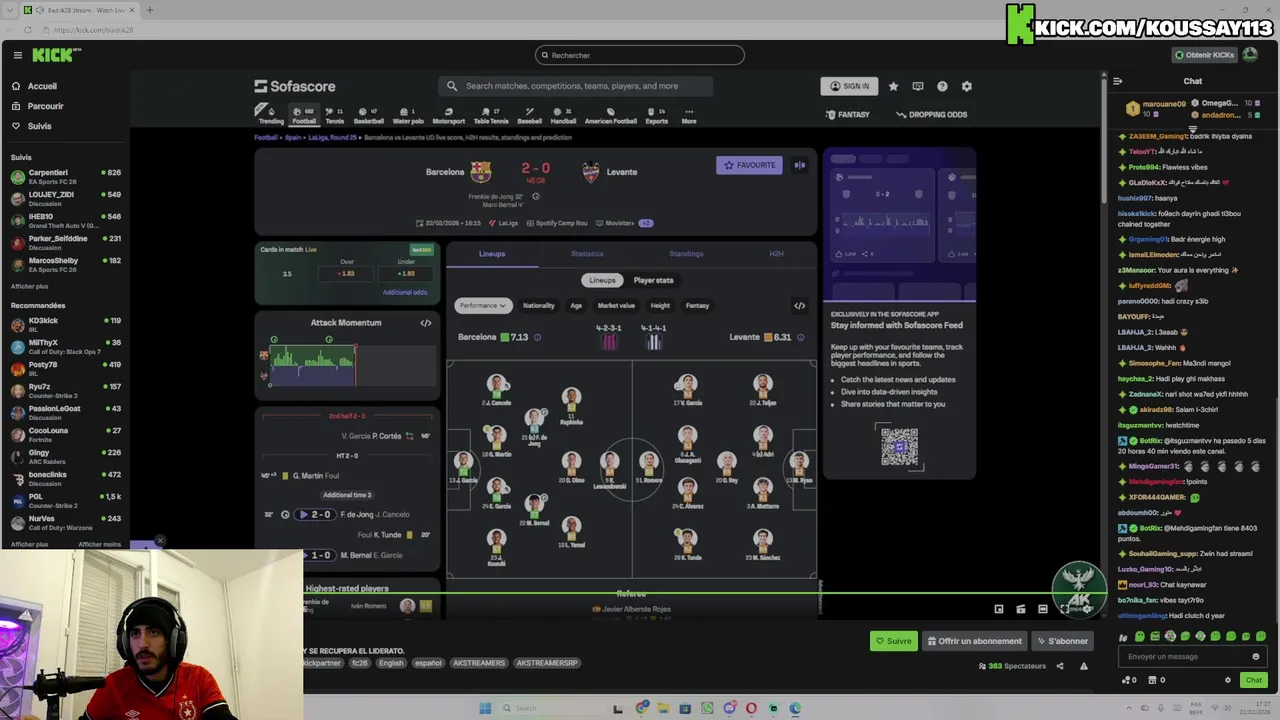Open Performance dropdown filter
This screenshot has height=720, width=1280.
(x=483, y=305)
